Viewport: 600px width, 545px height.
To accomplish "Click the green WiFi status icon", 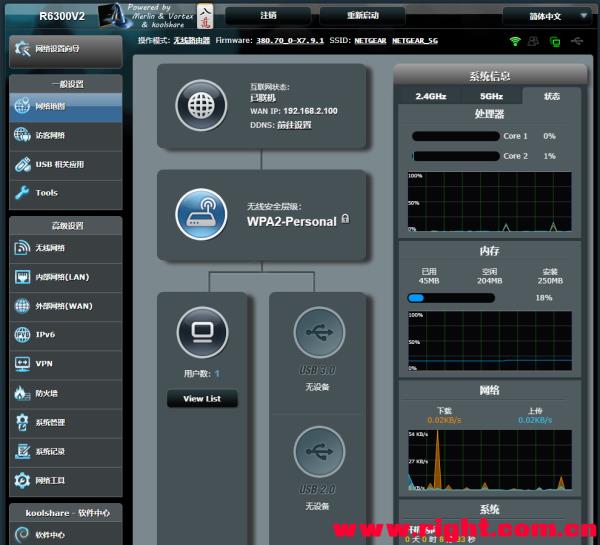I will [515, 41].
